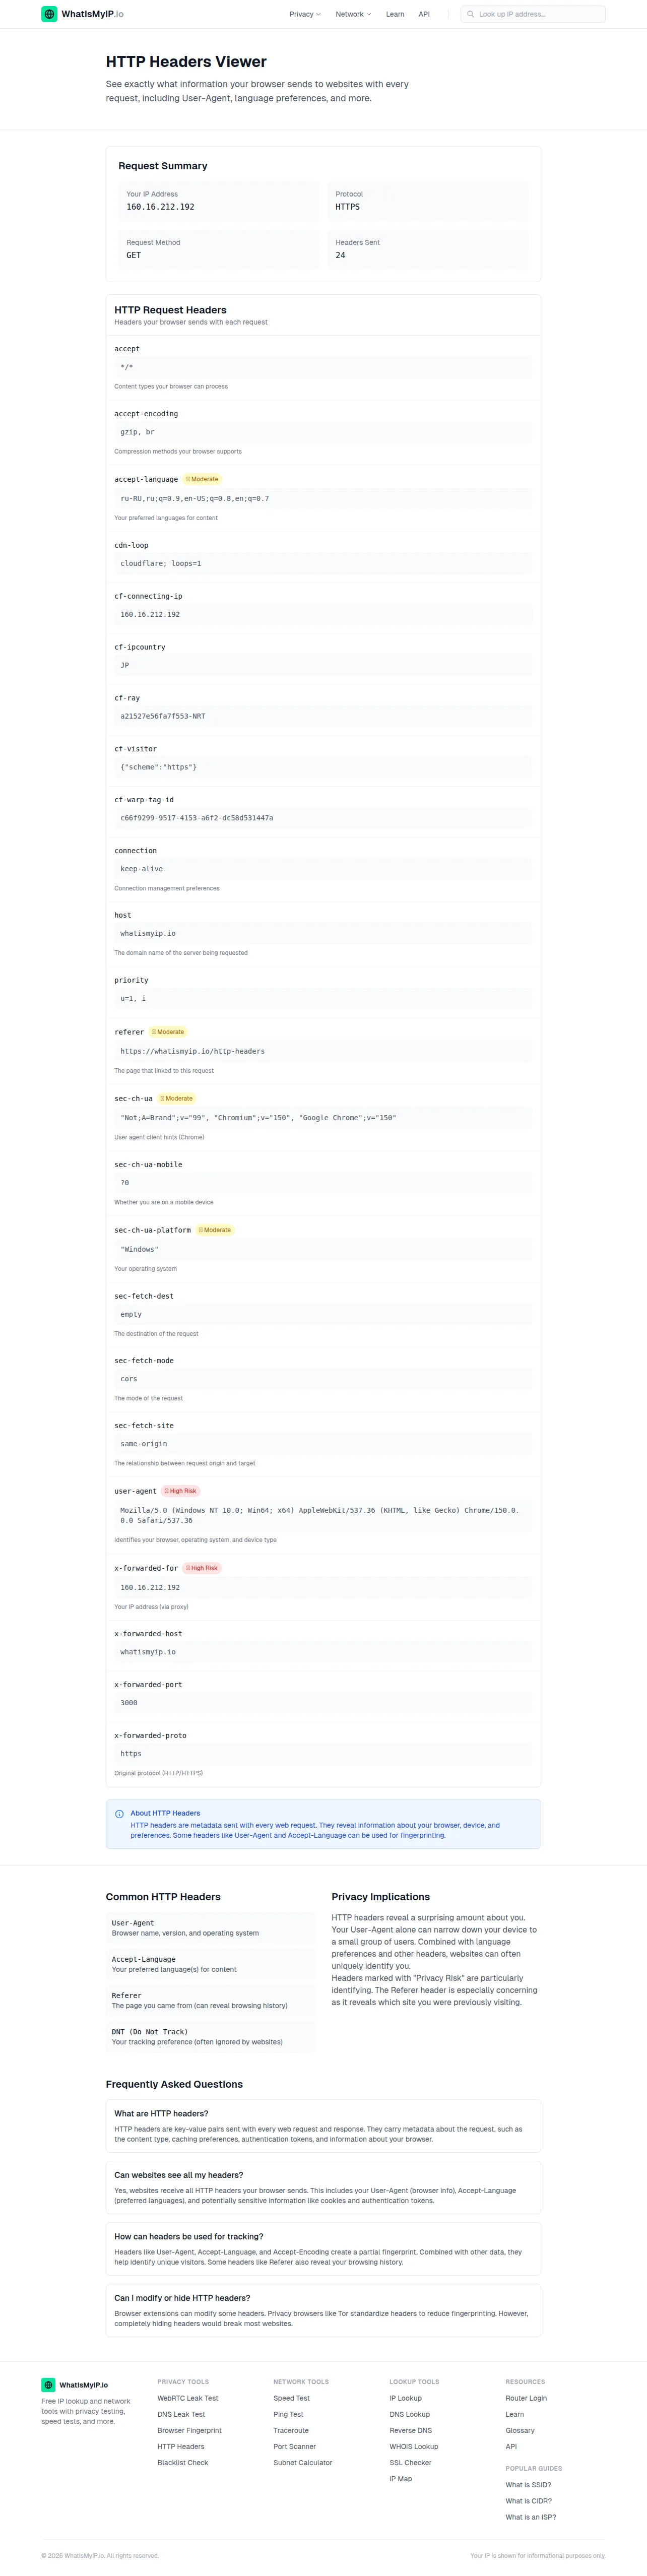The image size is (647, 2576).
Task: Click the WhatIsMyIP.io globe logo in header
Action: (x=49, y=14)
